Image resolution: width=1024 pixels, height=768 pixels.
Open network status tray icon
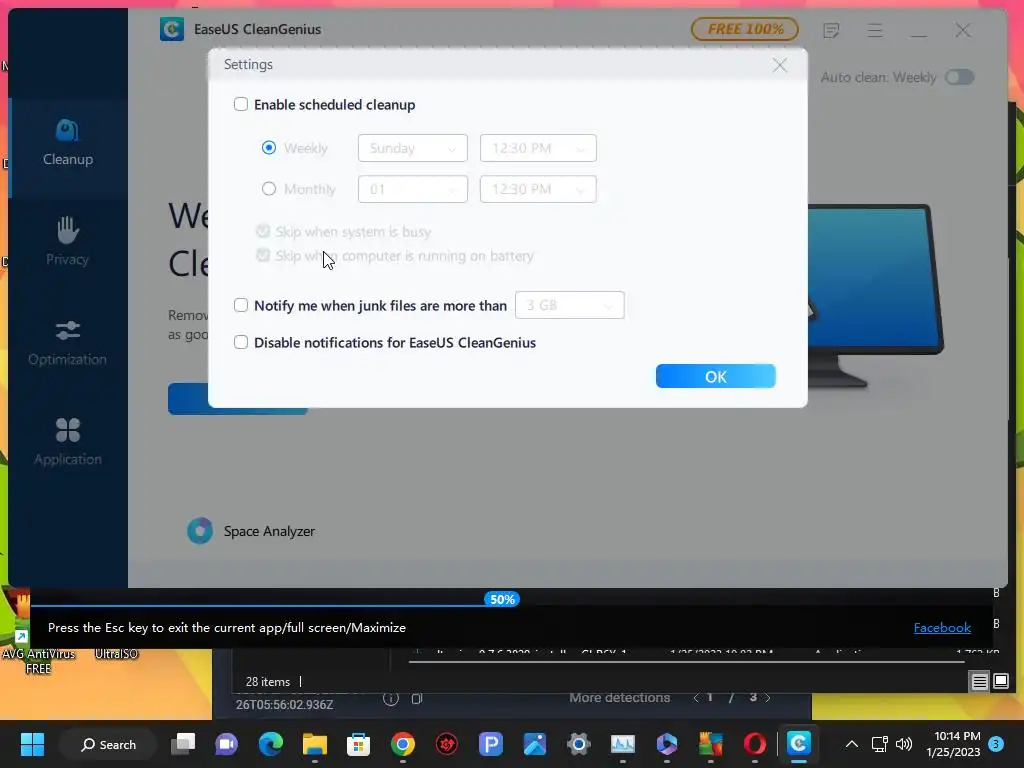point(880,744)
